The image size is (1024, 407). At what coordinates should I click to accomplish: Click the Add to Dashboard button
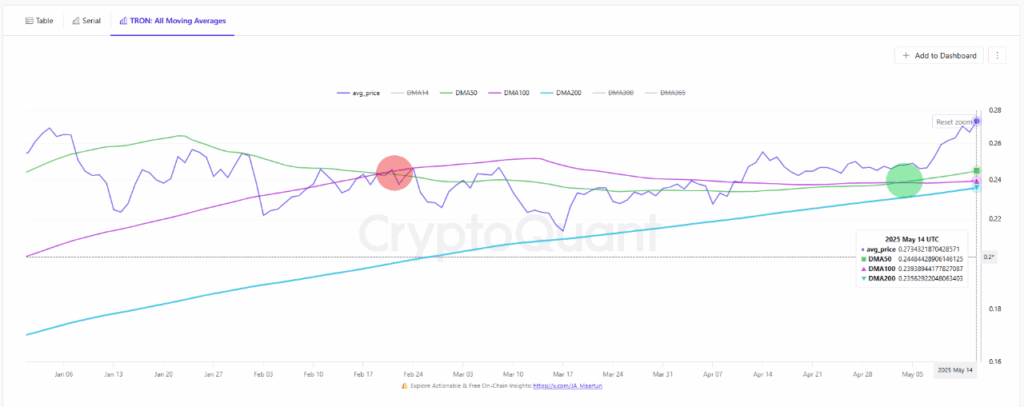[x=939, y=56]
